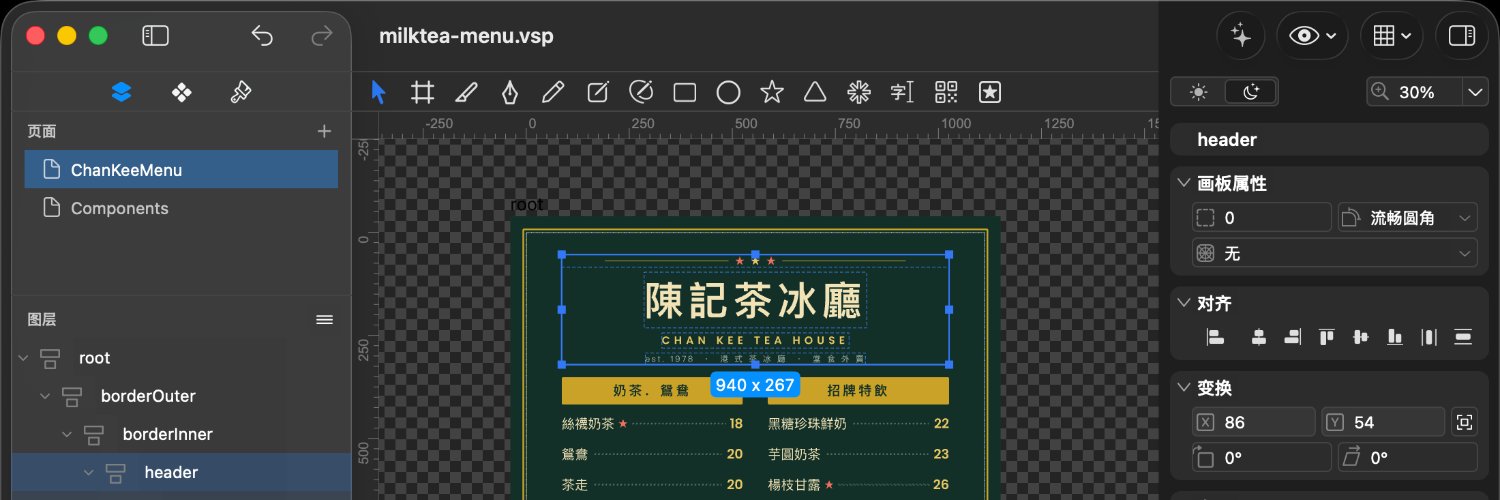Select the rectangle shape tool
Viewport: 1500px width, 500px height.
pyautogui.click(x=684, y=92)
